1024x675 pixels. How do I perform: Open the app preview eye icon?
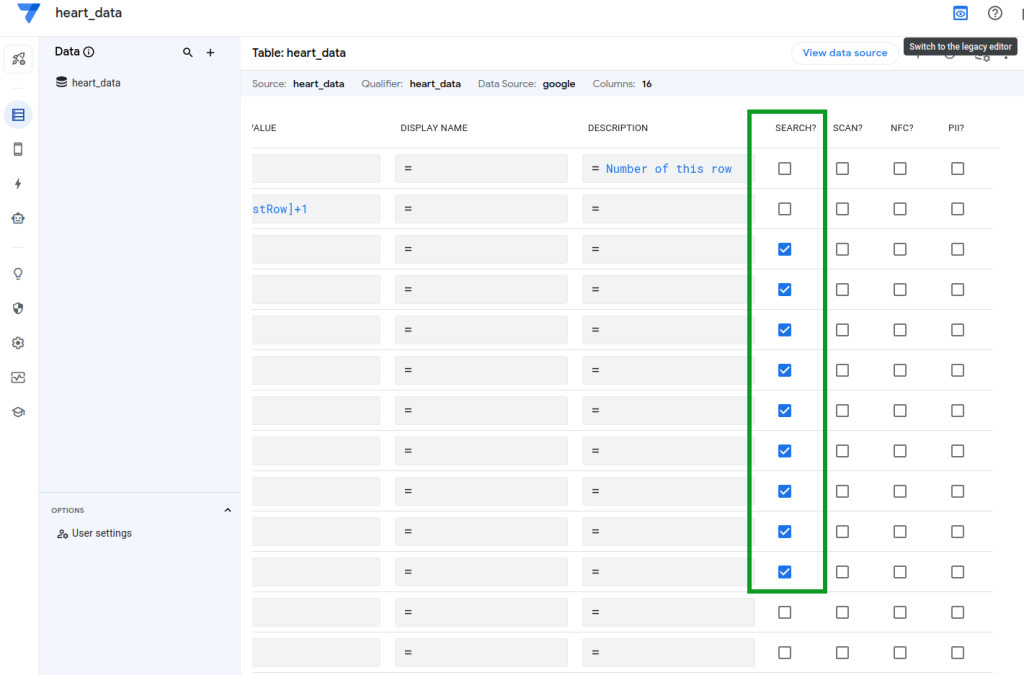(960, 13)
